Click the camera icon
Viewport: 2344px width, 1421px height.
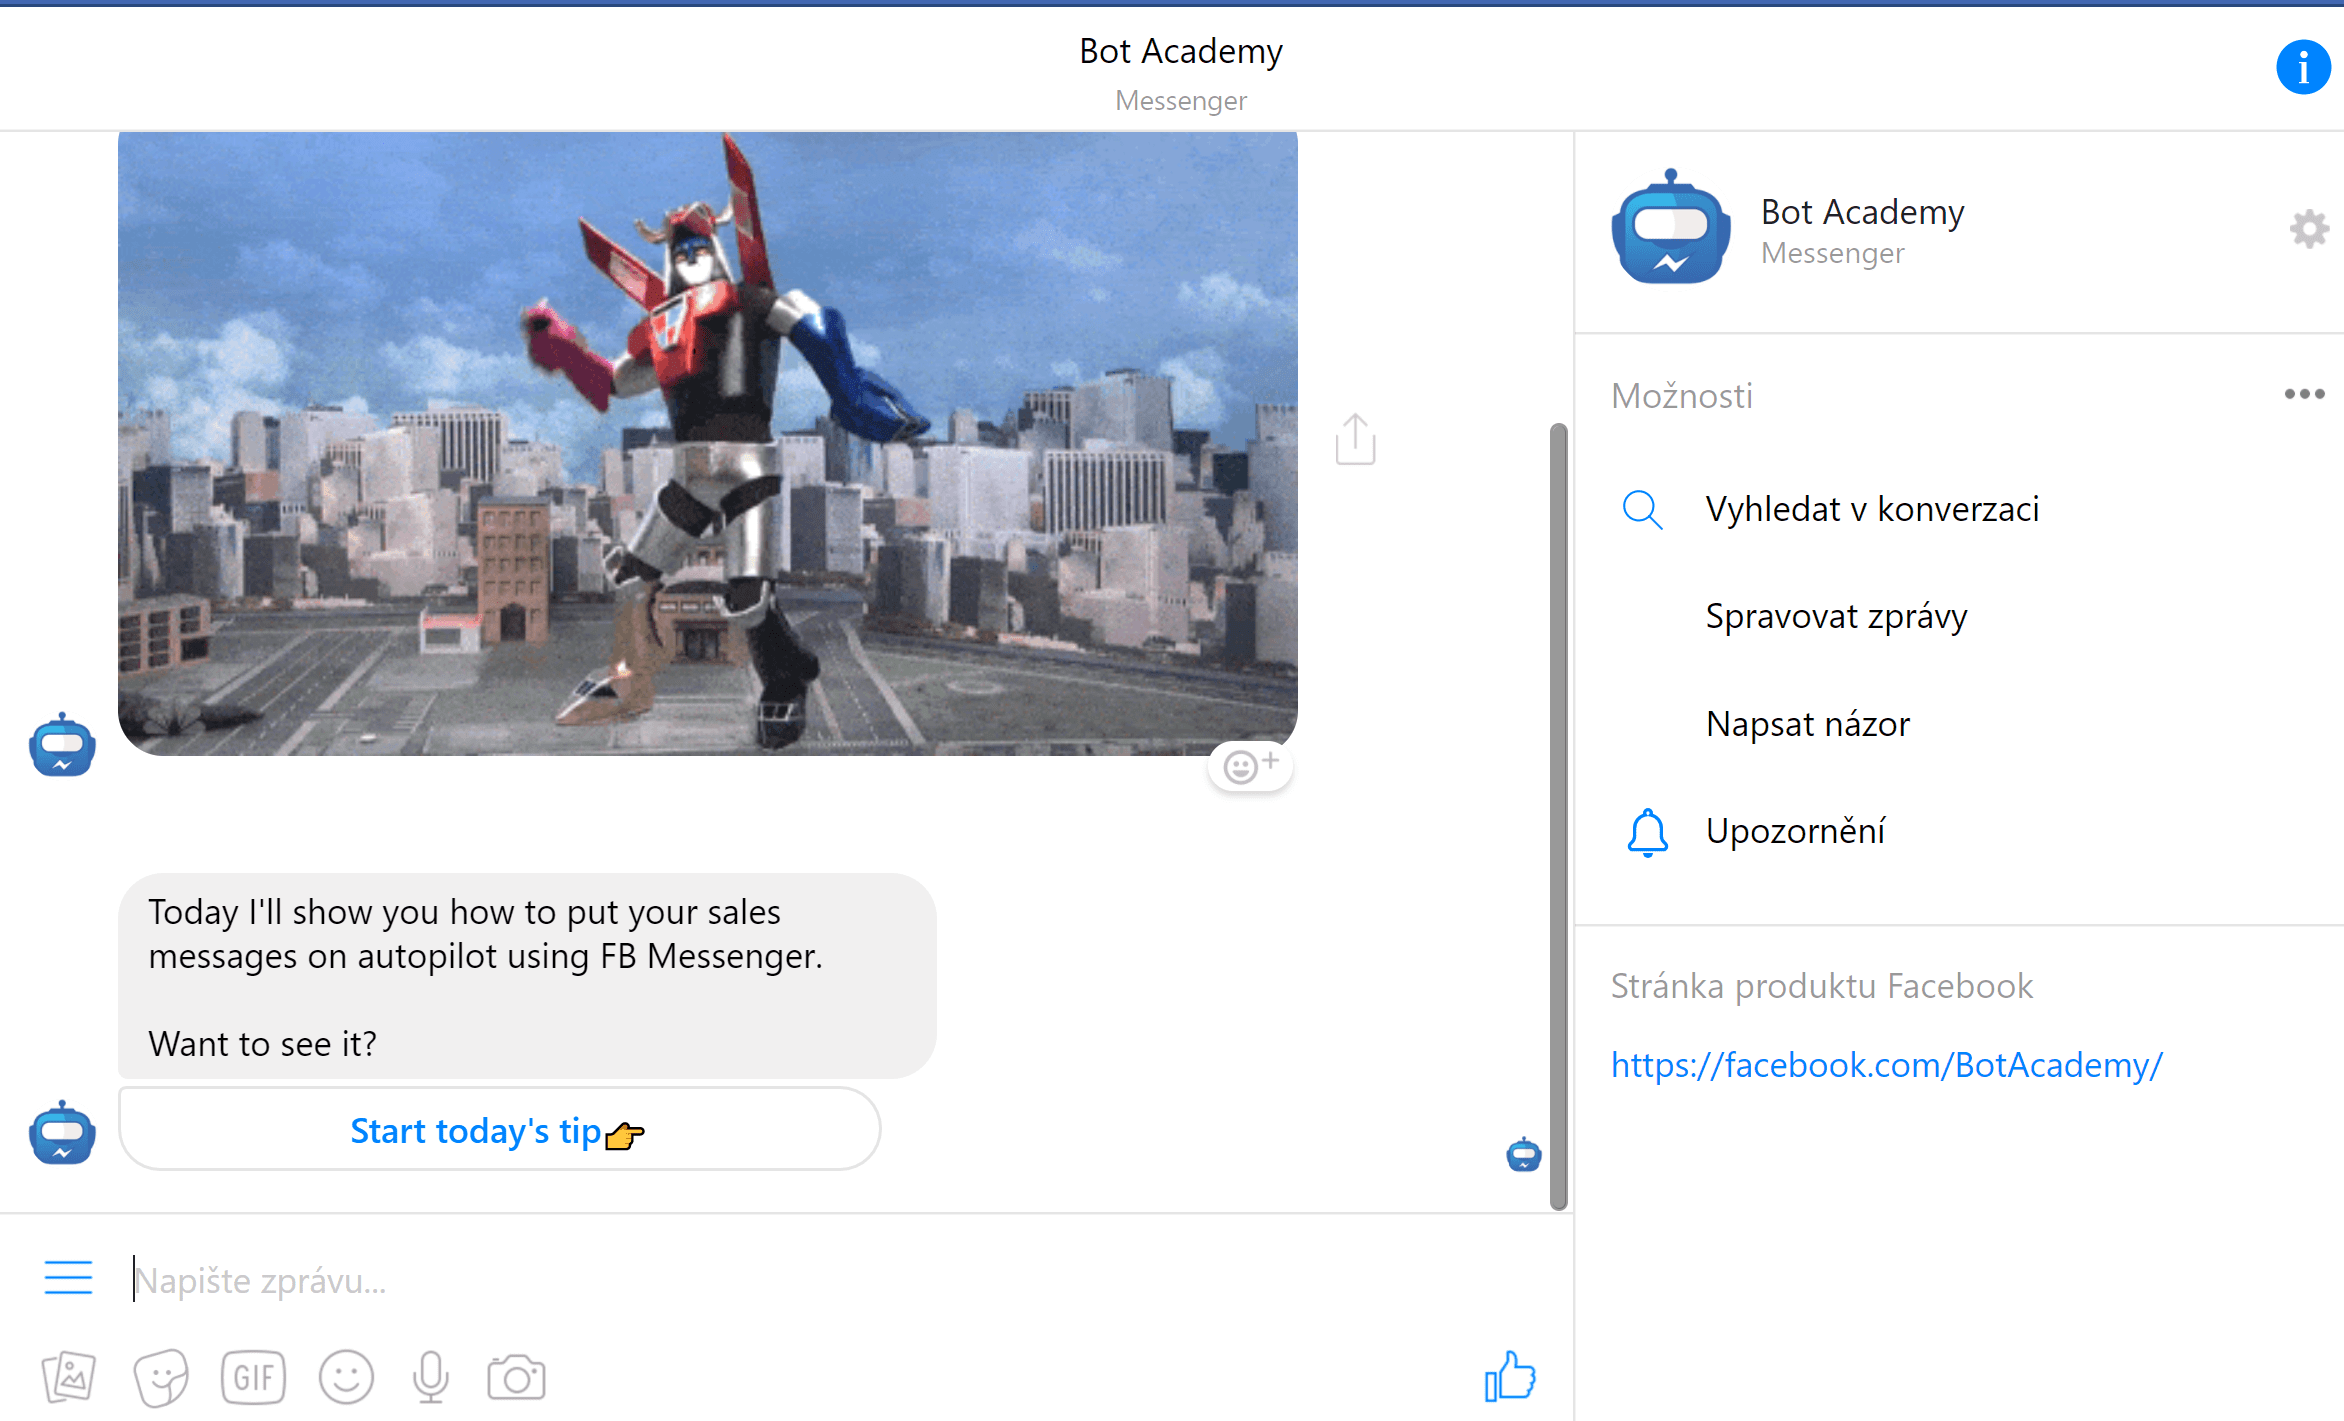tap(516, 1378)
